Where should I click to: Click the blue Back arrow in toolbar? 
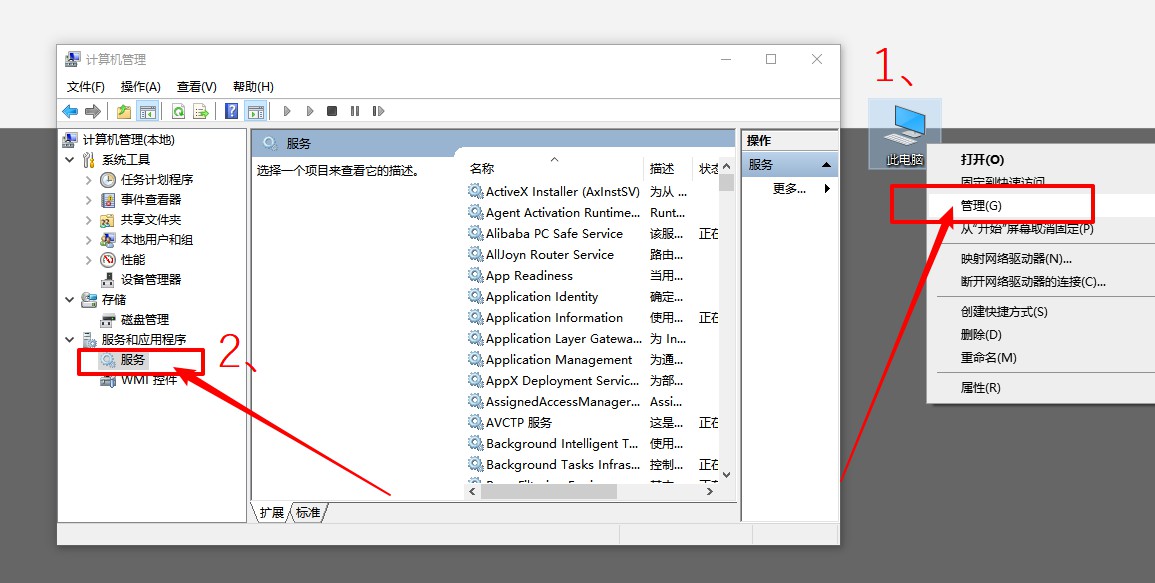tap(70, 111)
